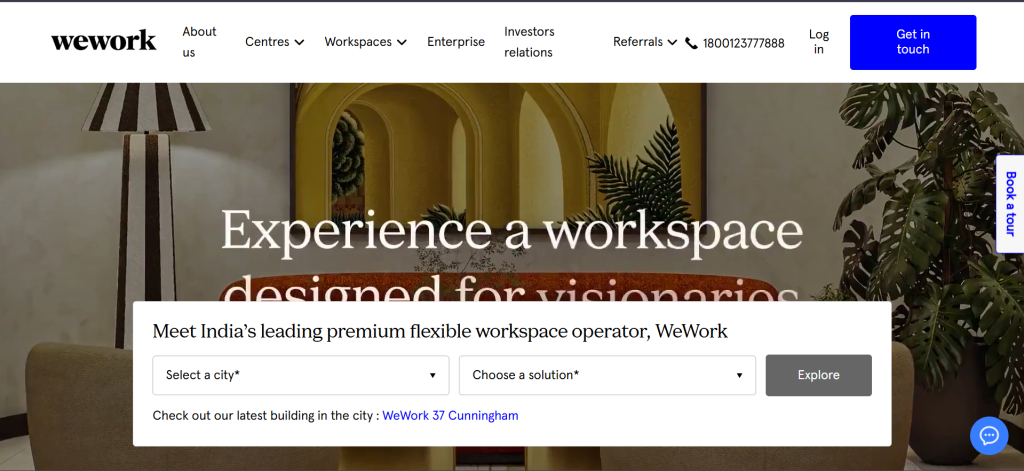This screenshot has width=1024, height=471.
Task: Click the phone handset icon
Action: tap(692, 44)
